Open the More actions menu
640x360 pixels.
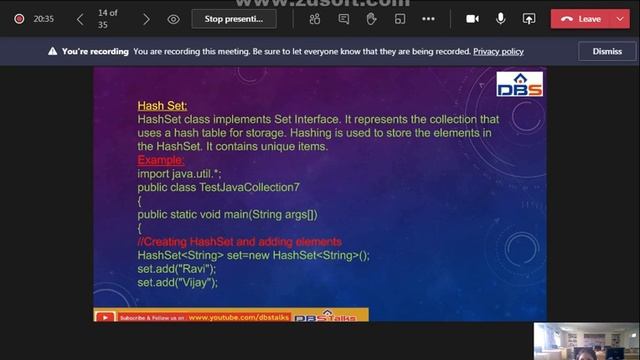coord(428,19)
